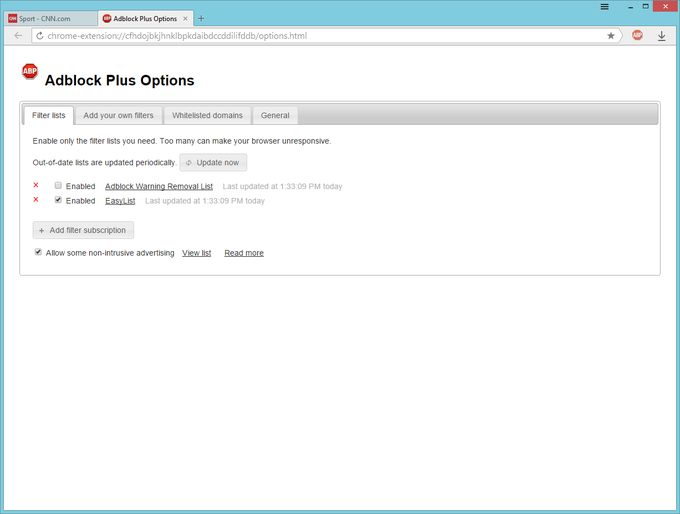Click the Adblock Plus Options heading
Viewport: 680px width, 514px height.
click(120, 80)
